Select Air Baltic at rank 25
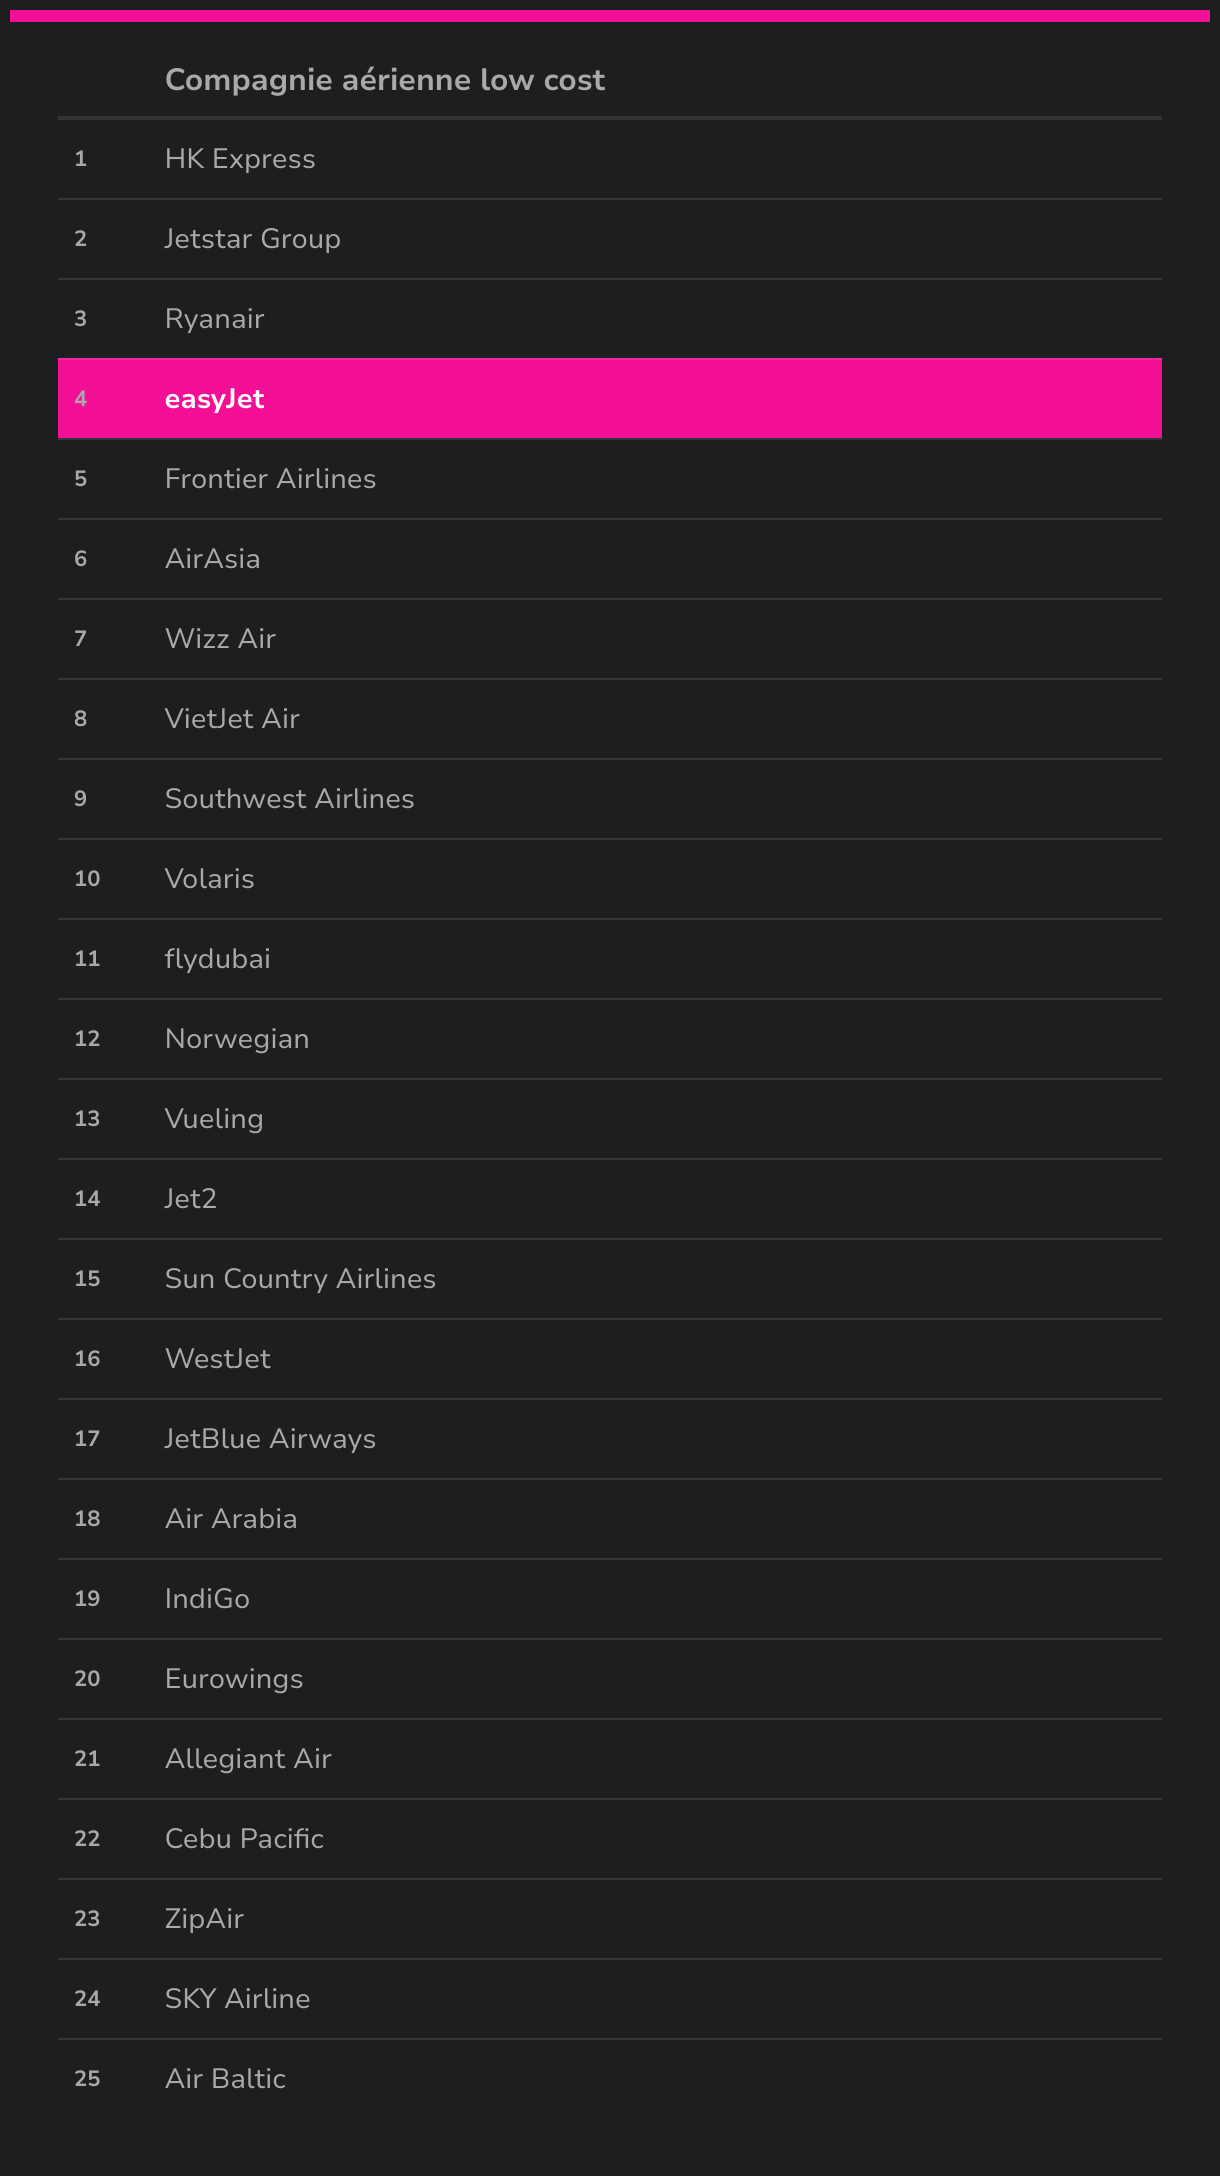The width and height of the screenshot is (1220, 2176). coord(610,2079)
